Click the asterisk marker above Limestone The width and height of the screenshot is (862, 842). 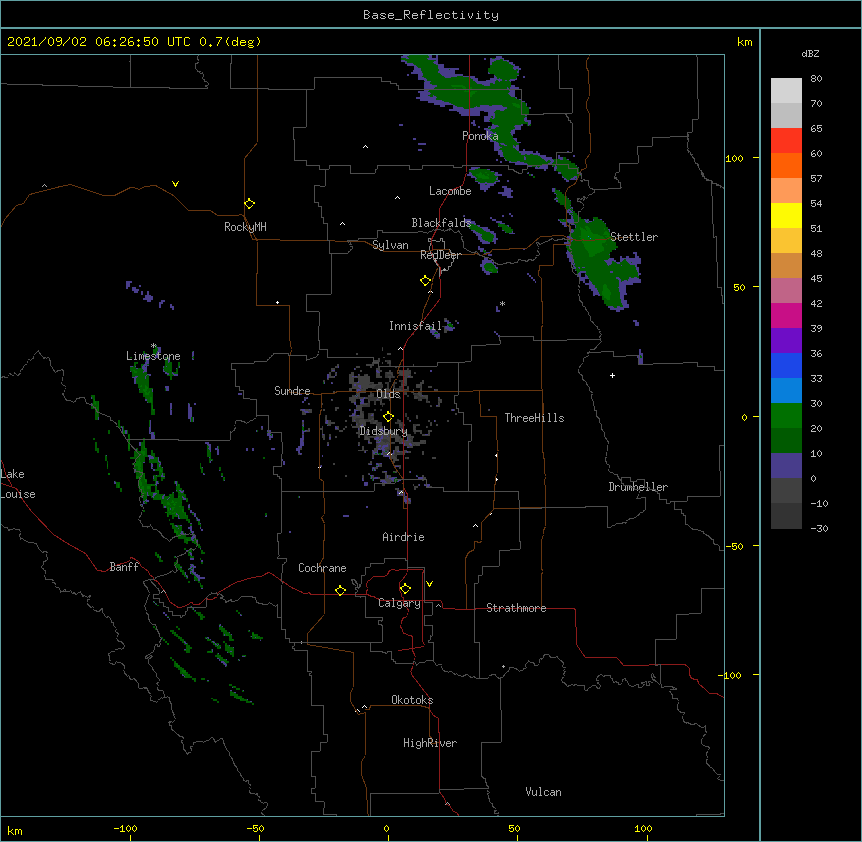pyautogui.click(x=154, y=346)
